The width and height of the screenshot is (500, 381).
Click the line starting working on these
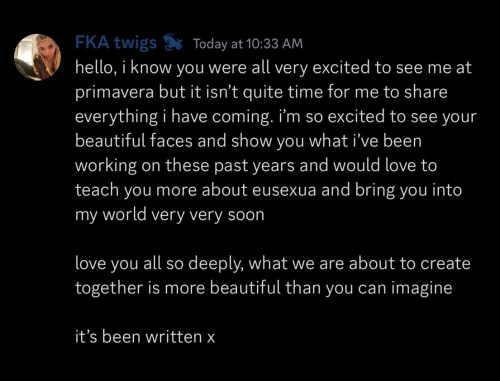click(256, 166)
